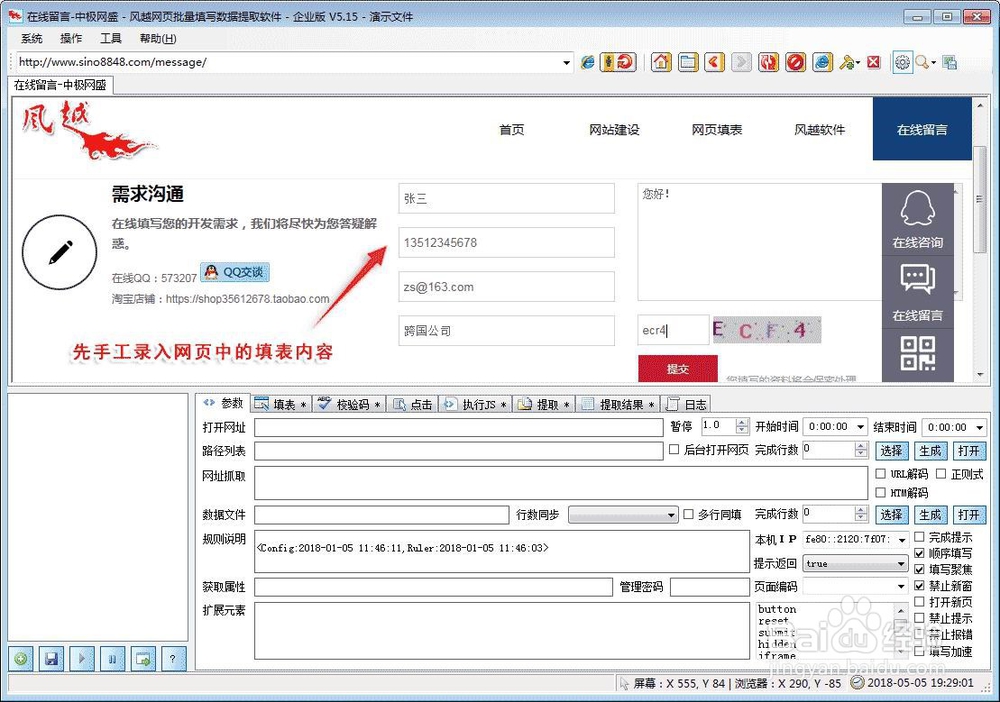Open the folder browse icon in toolbar

[688, 62]
